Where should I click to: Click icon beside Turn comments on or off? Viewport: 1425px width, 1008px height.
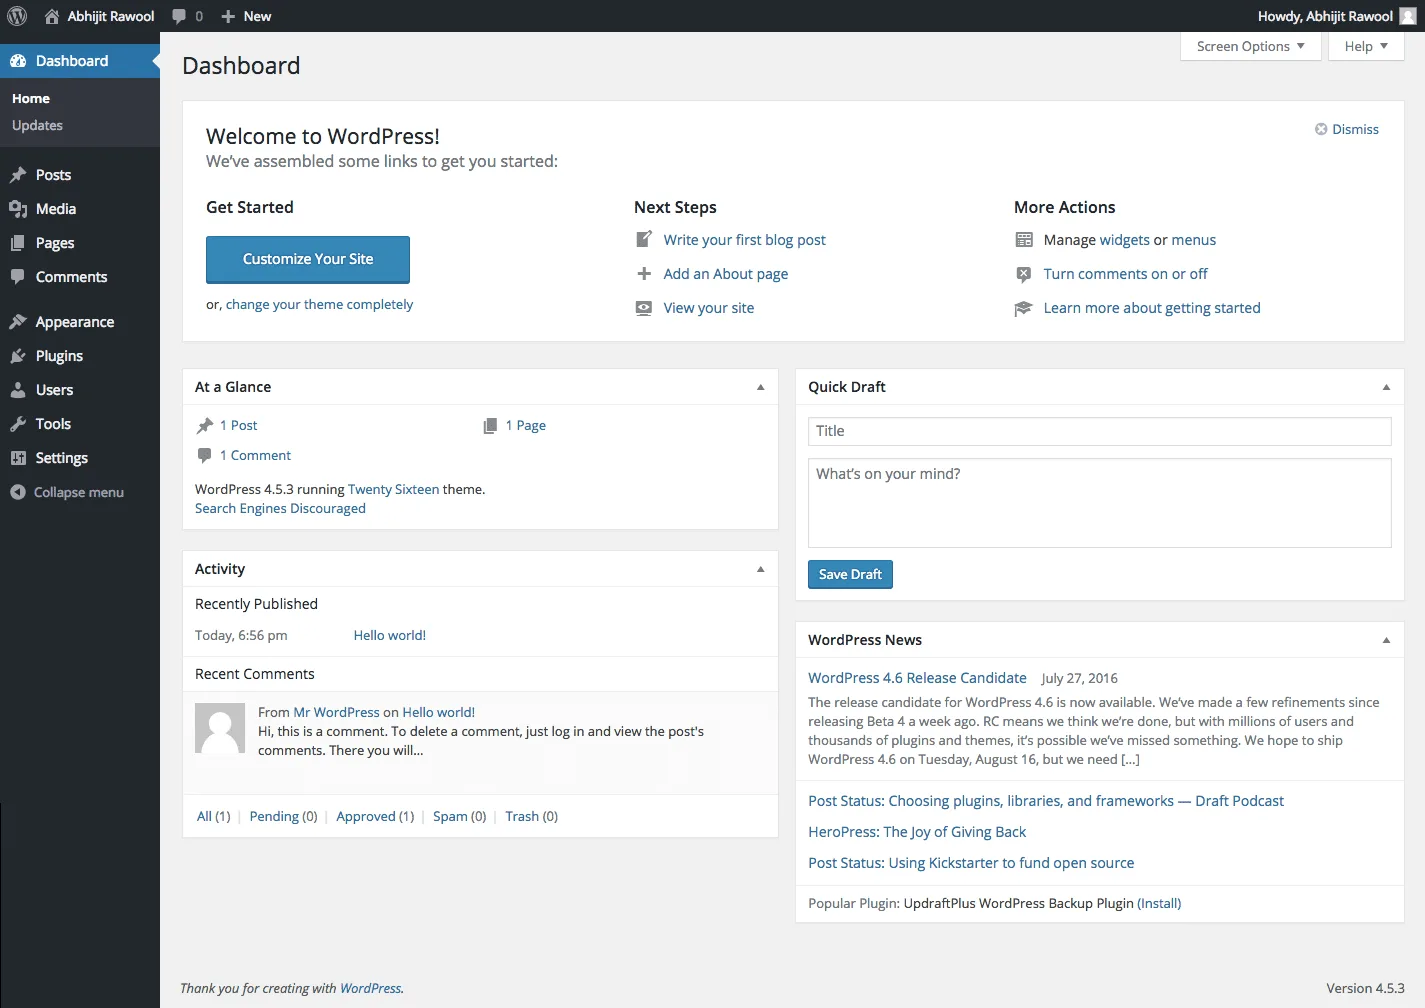(1024, 274)
